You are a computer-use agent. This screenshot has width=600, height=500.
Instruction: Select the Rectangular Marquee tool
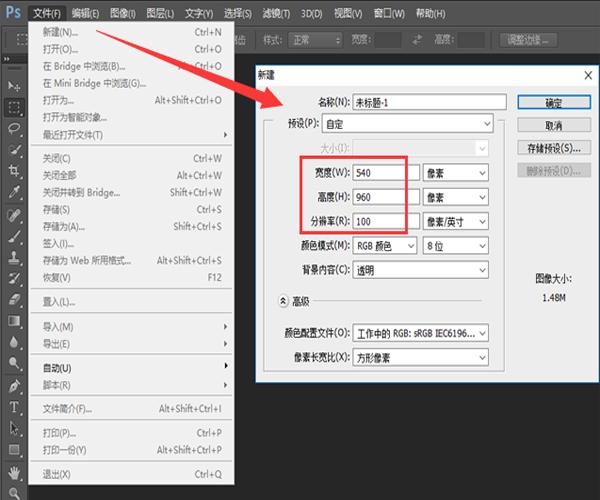(15, 107)
